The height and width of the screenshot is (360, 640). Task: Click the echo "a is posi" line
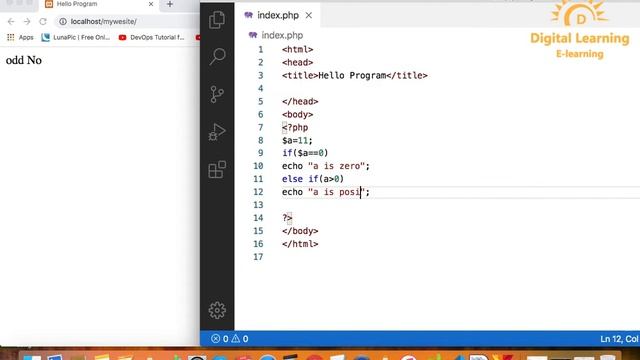click(326, 192)
